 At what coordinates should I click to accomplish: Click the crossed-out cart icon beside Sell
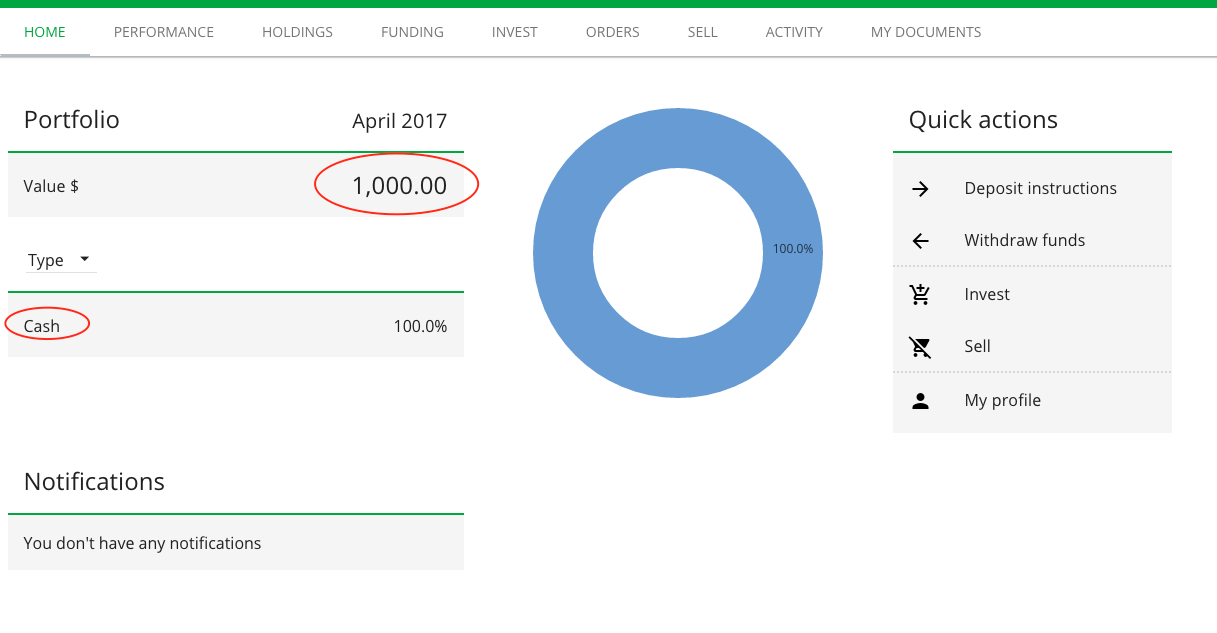pyautogui.click(x=921, y=347)
